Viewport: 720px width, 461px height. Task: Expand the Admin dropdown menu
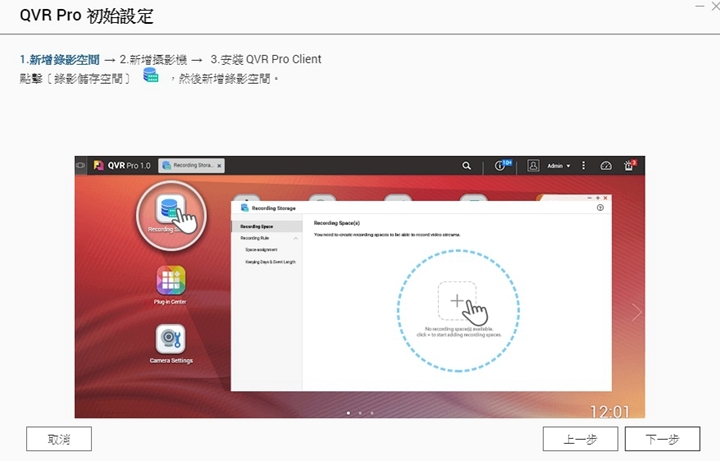click(558, 166)
